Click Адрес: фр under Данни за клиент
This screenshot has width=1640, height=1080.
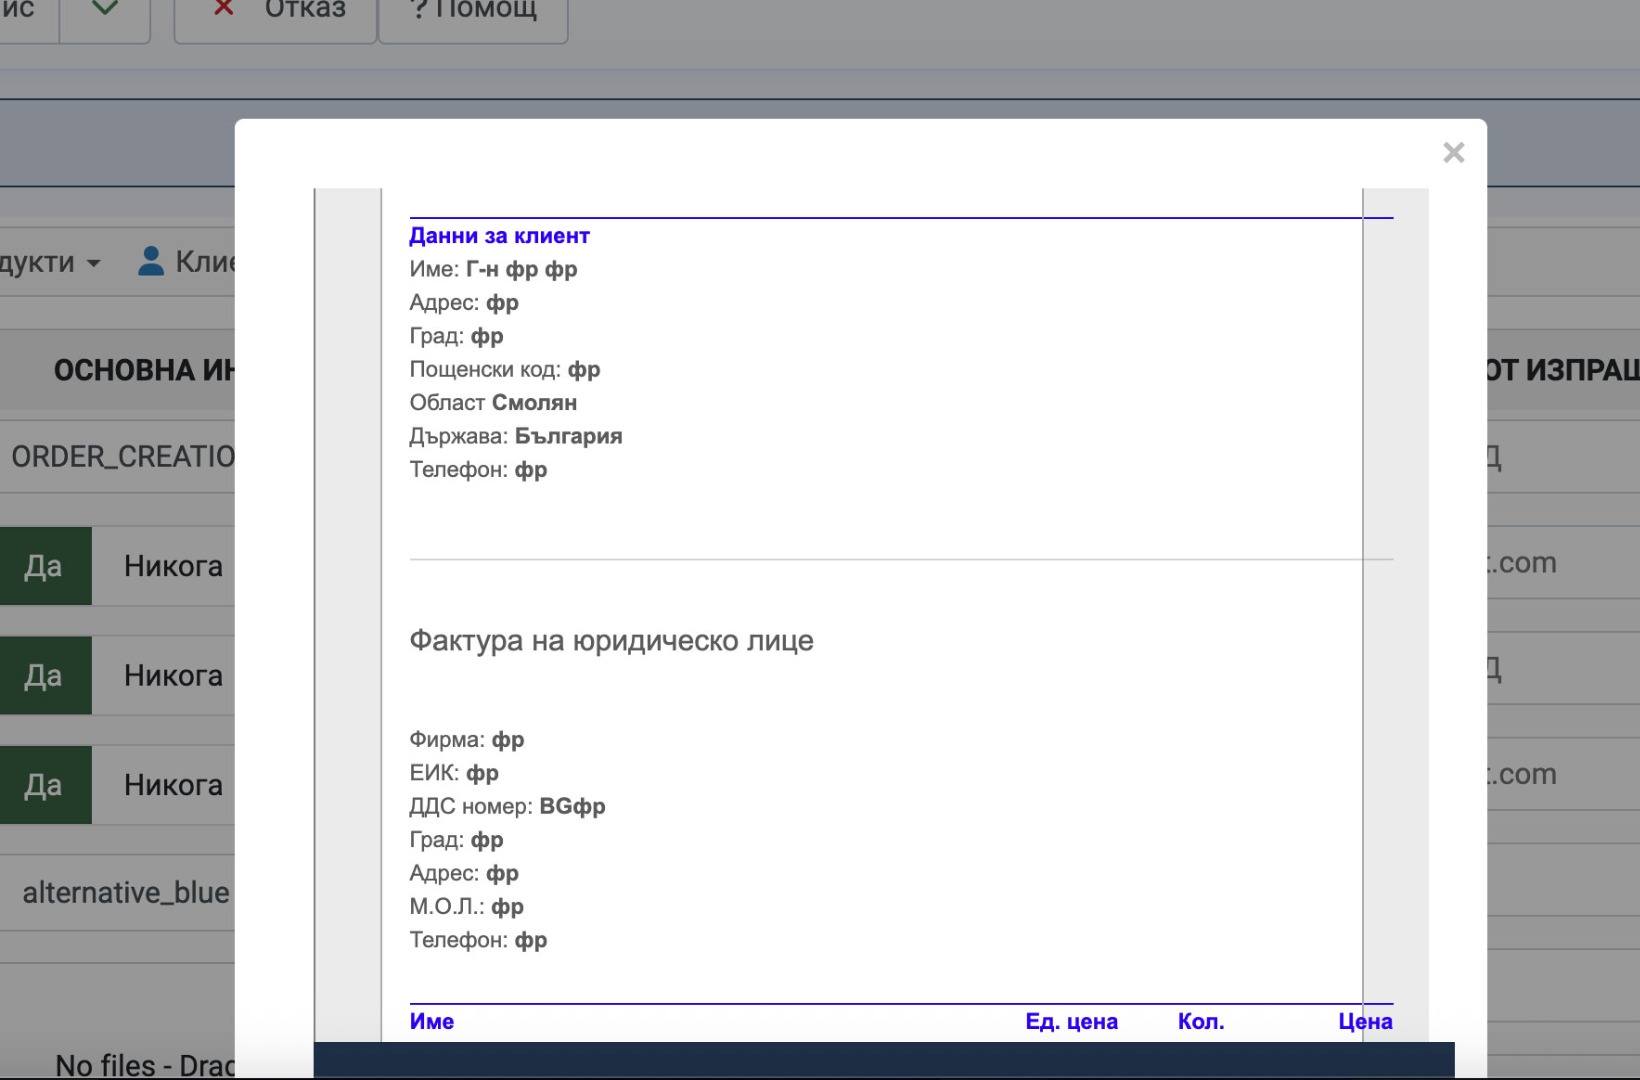click(x=464, y=302)
